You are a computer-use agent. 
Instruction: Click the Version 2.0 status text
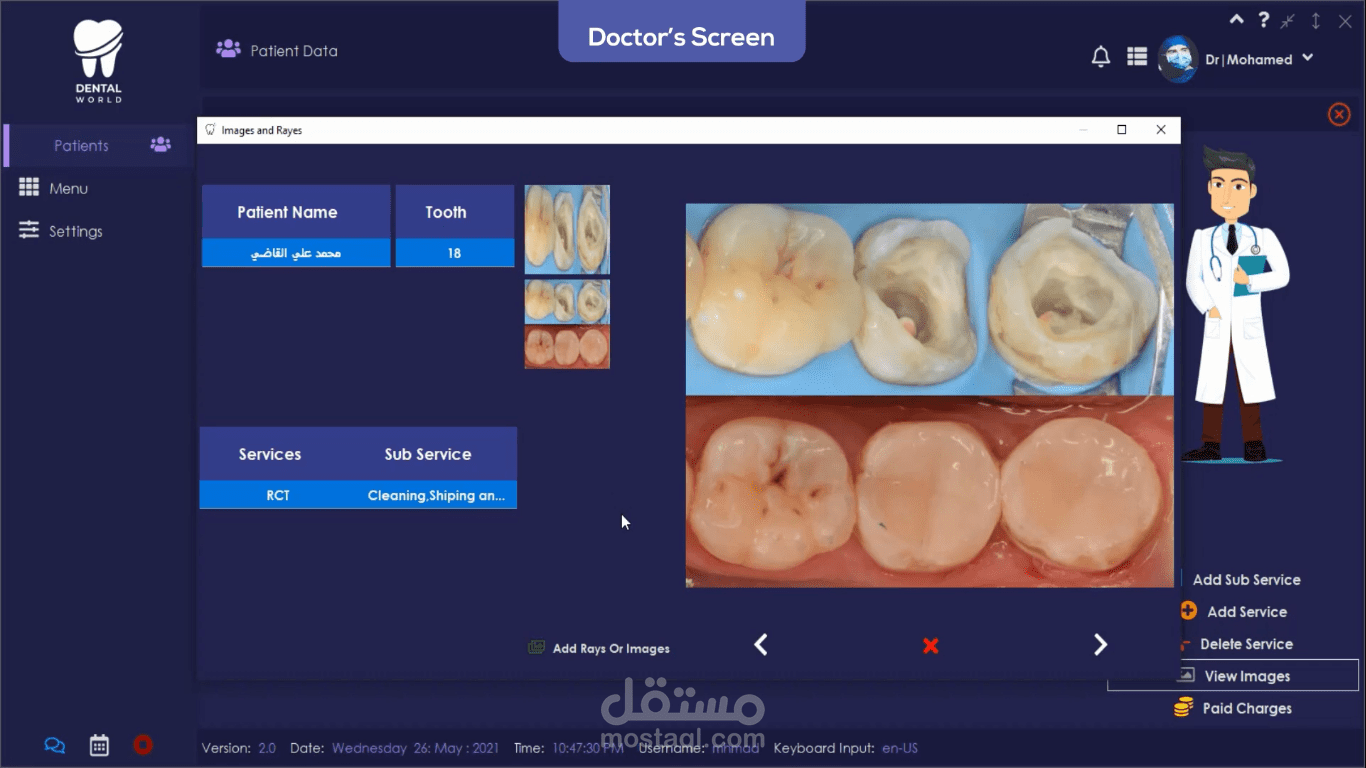tap(239, 748)
